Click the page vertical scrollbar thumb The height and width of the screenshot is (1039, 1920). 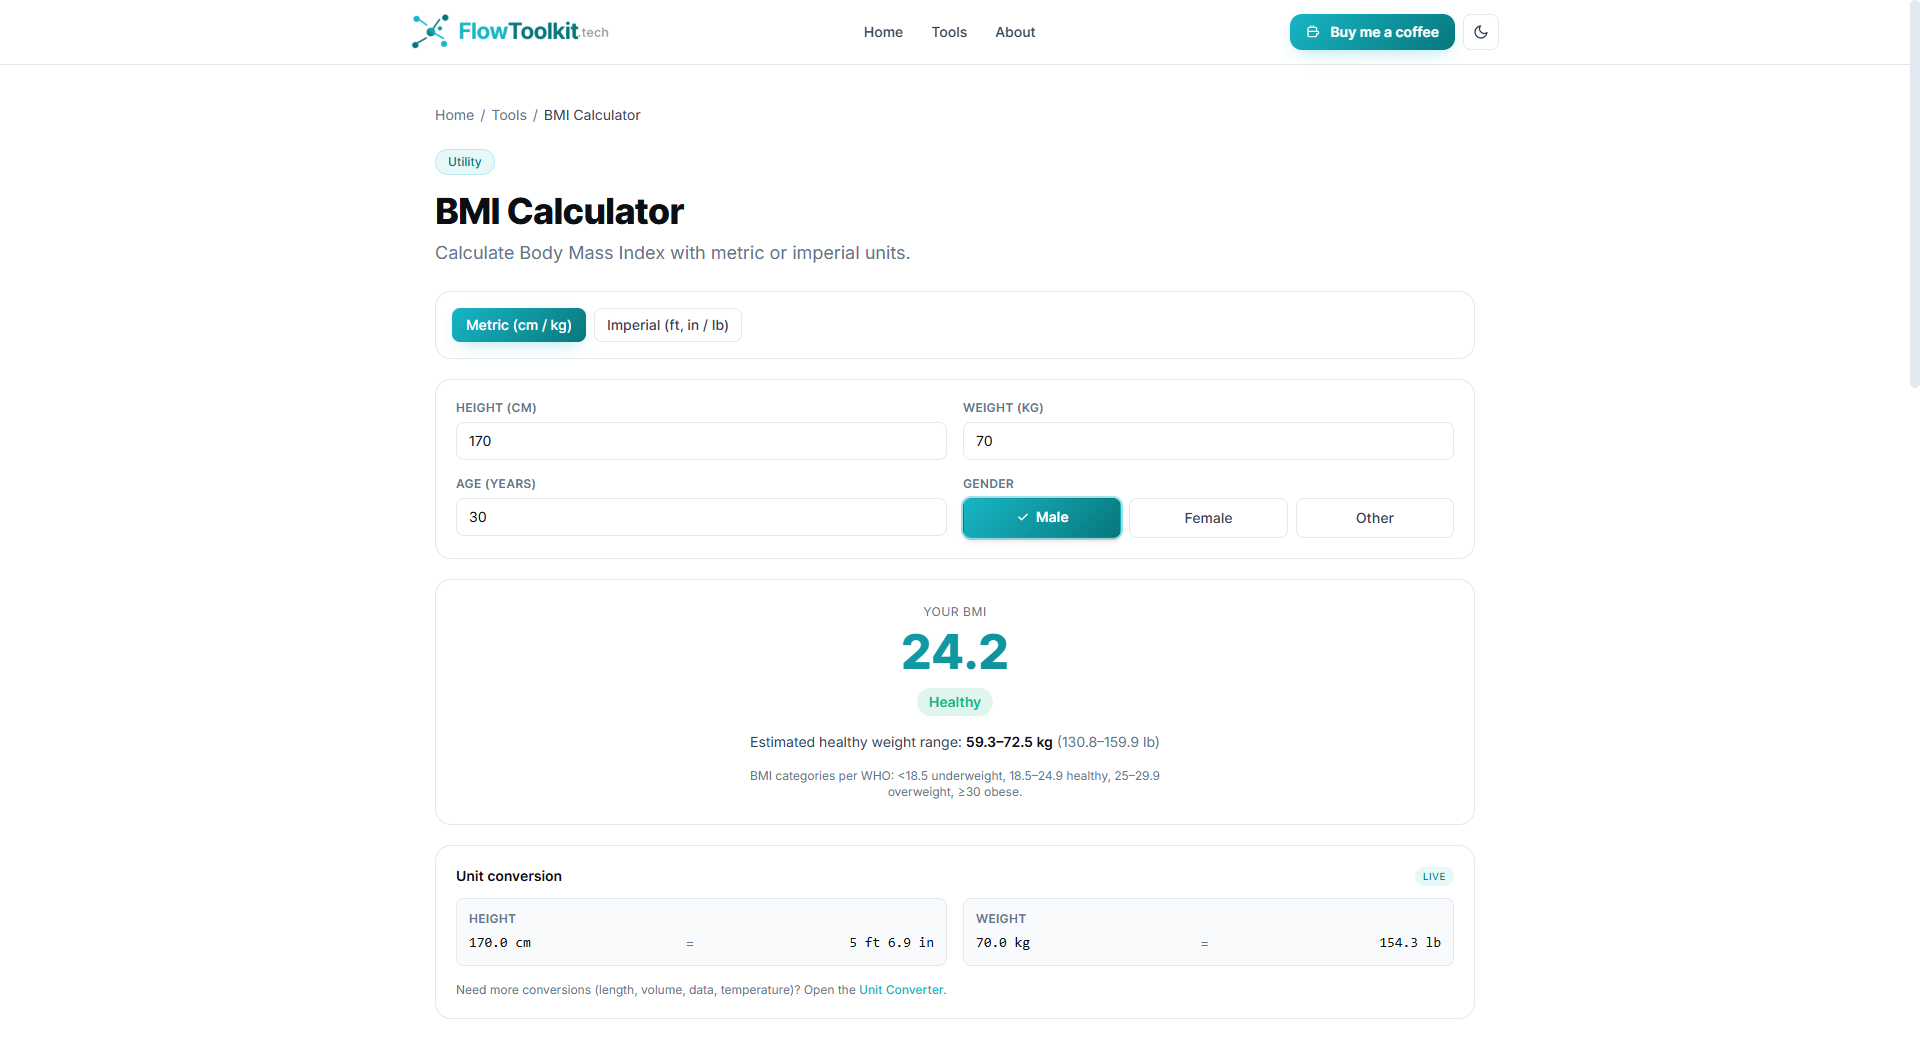(1914, 195)
